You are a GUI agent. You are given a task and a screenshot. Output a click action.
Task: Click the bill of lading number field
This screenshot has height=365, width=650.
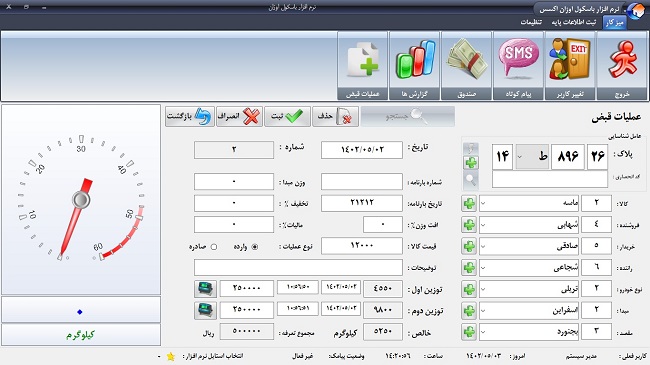point(361,182)
